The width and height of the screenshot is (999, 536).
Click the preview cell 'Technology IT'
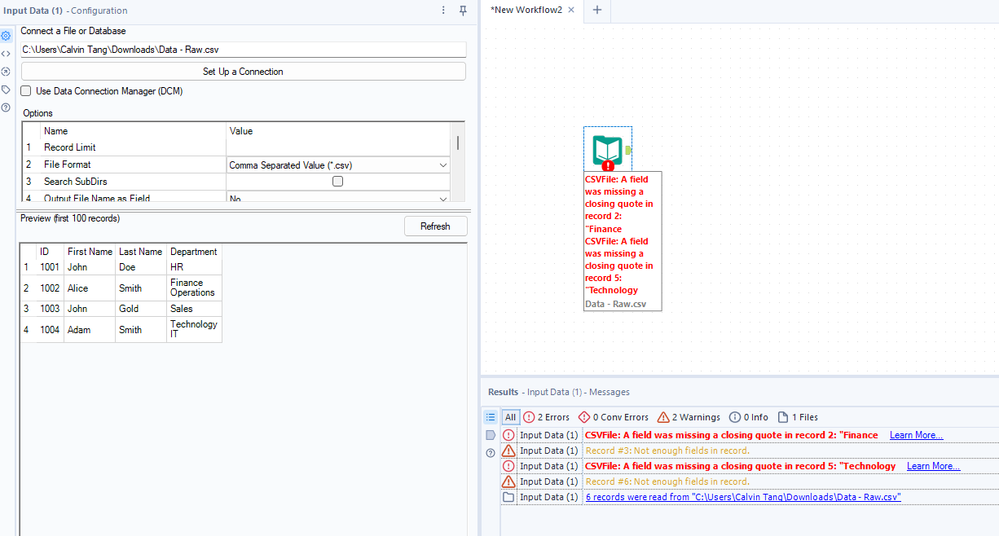click(194, 329)
